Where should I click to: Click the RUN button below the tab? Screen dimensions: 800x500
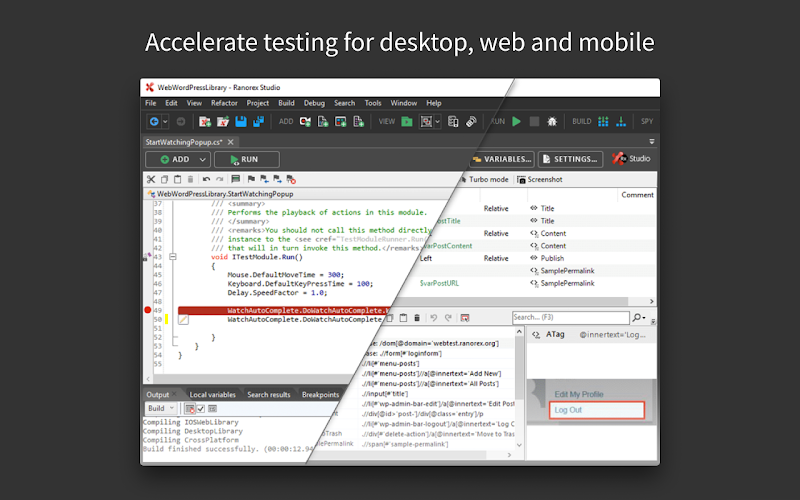pyautogui.click(x=246, y=160)
